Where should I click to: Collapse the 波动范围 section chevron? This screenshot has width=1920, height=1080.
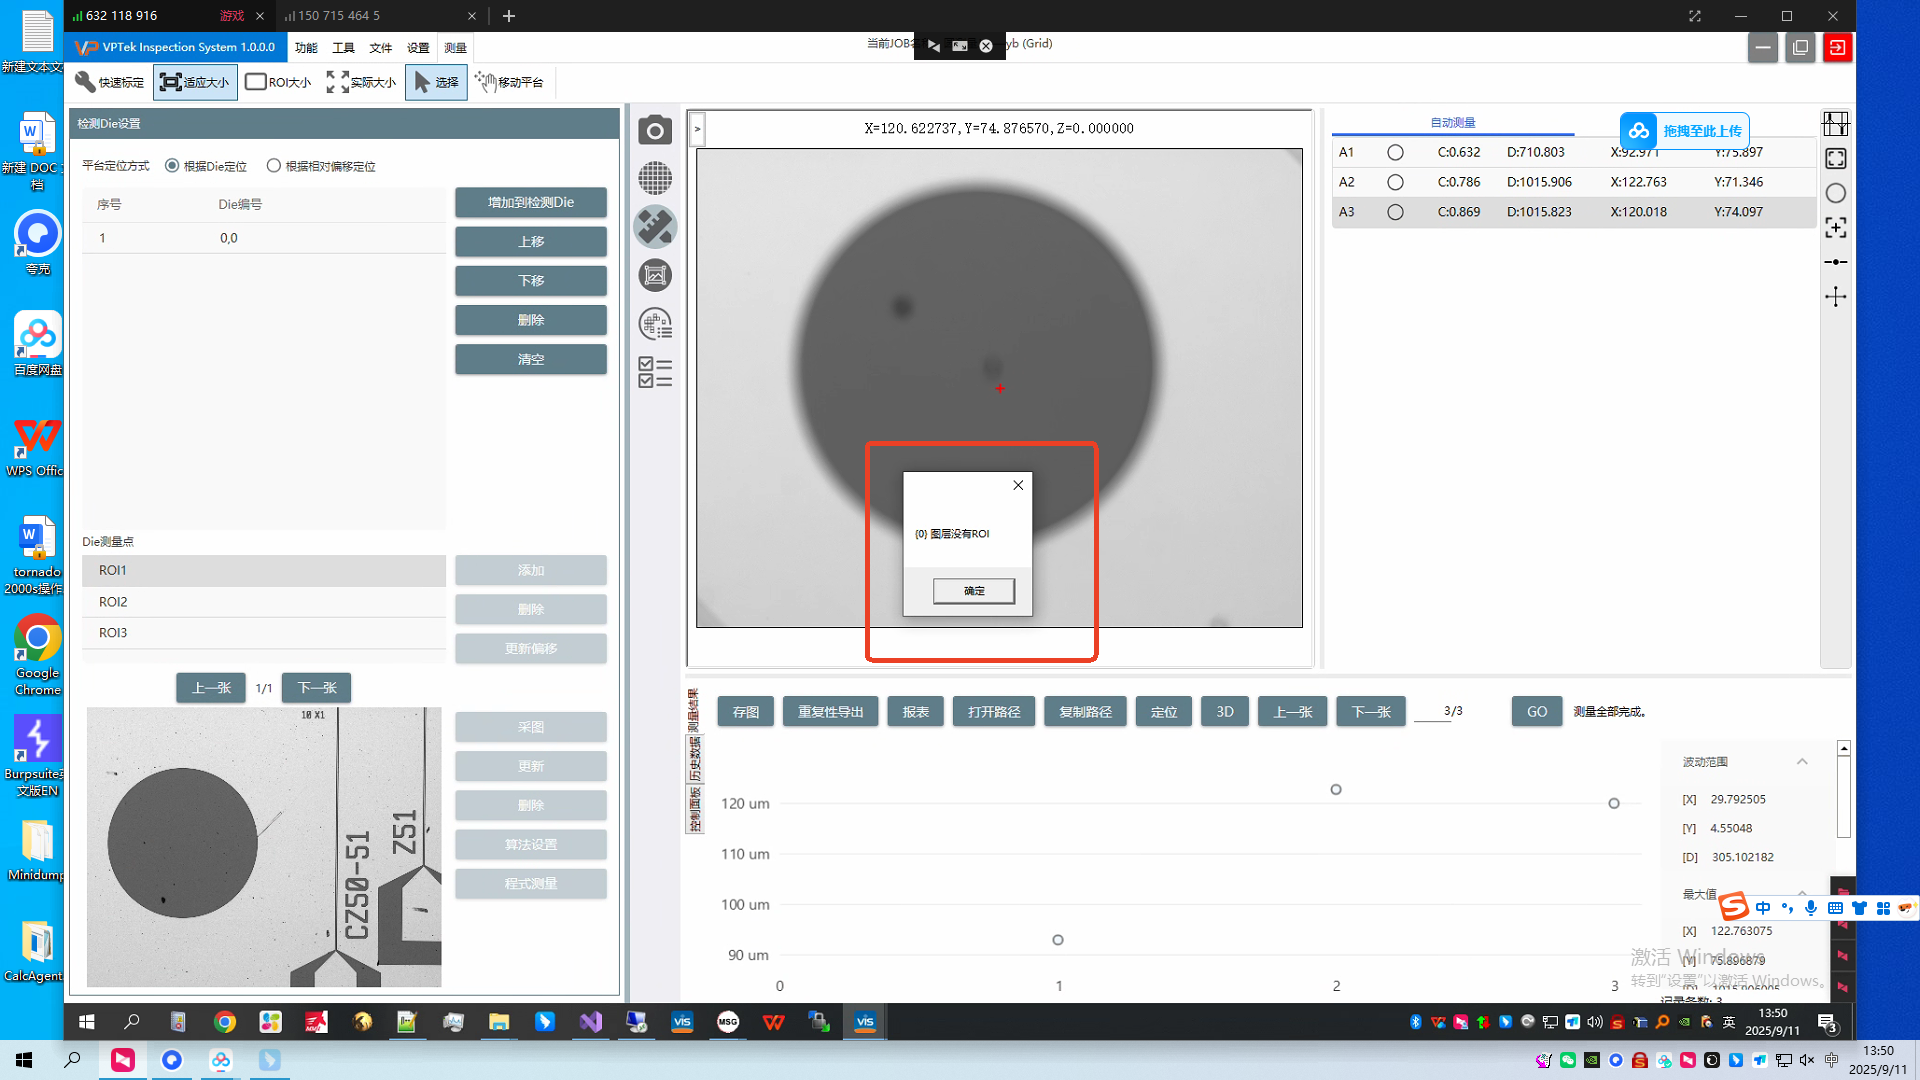tap(1802, 762)
